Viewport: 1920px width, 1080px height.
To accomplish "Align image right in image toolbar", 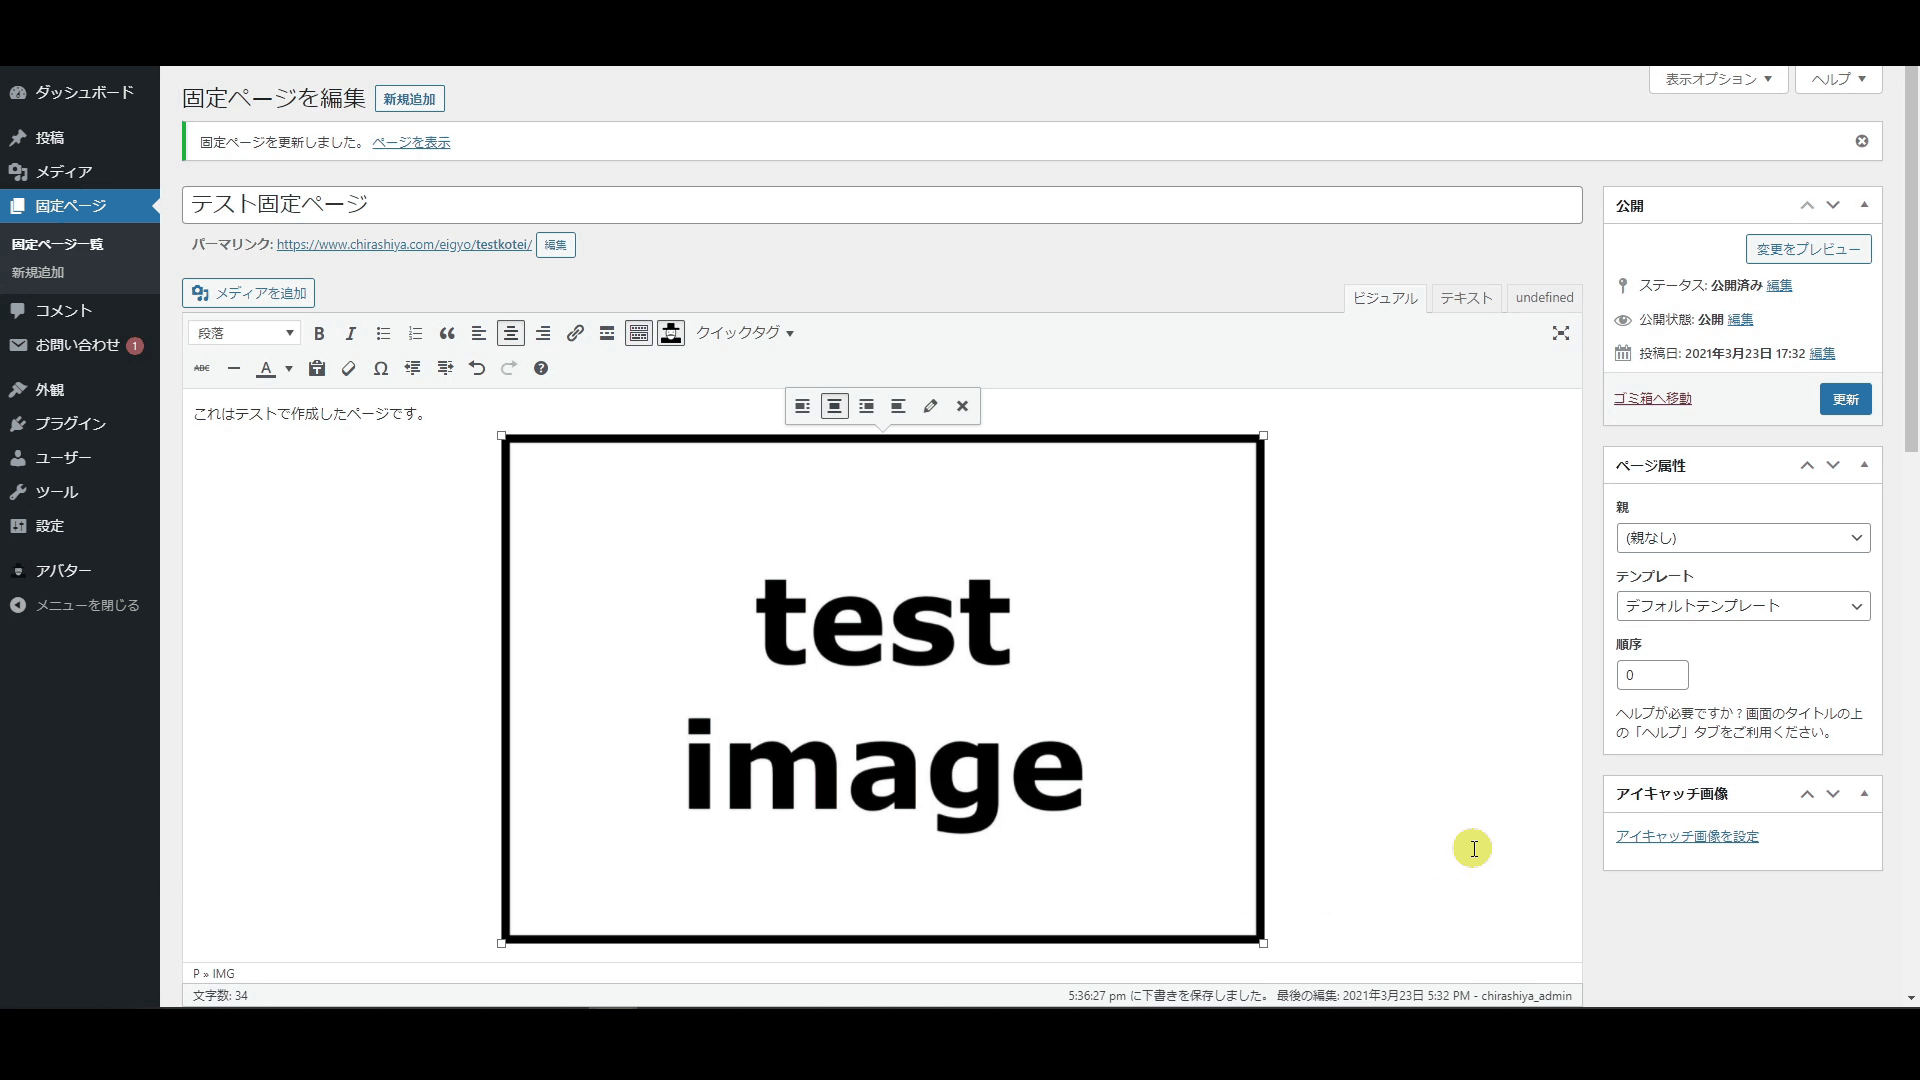I will pos(867,406).
